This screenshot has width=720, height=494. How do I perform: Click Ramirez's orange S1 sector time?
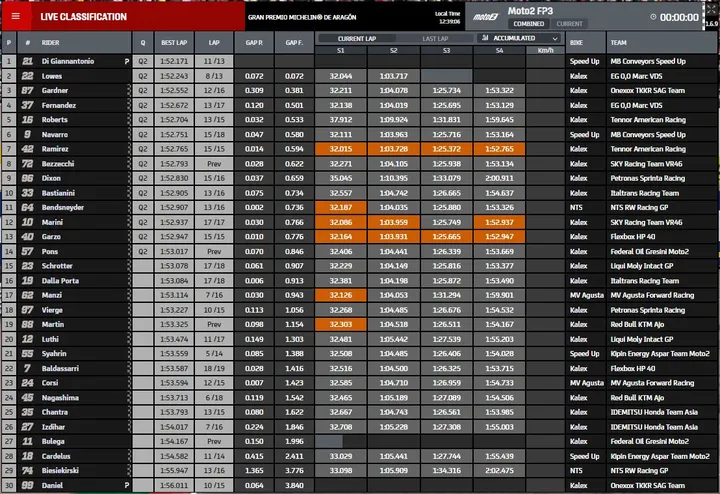(x=341, y=149)
